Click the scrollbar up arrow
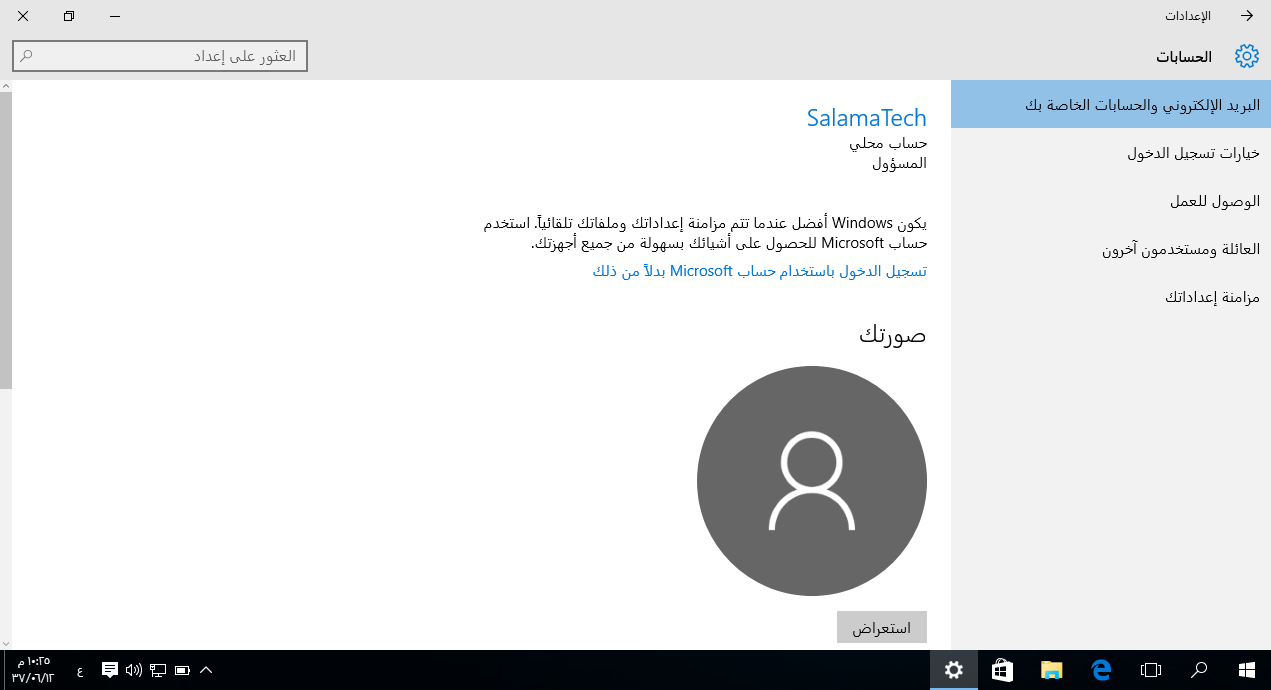The height and width of the screenshot is (690, 1271). coord(6,87)
